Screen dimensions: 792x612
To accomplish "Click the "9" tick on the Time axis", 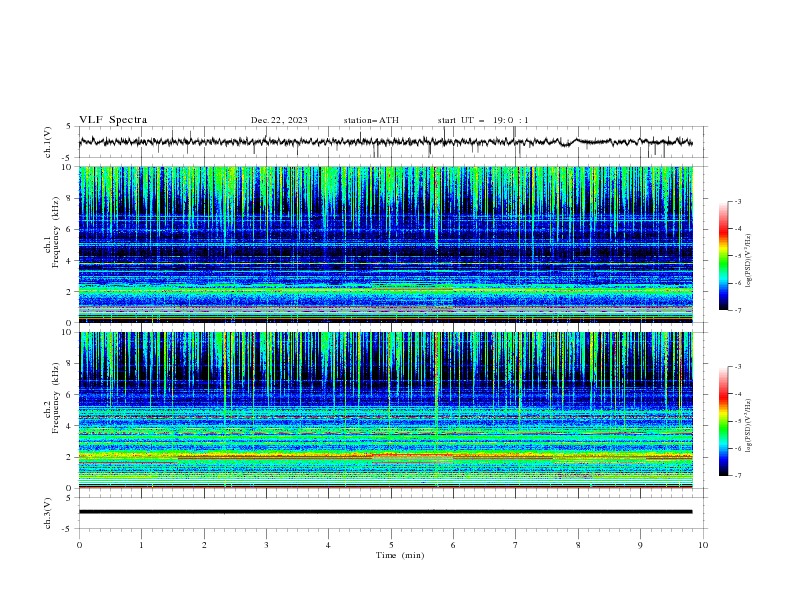I will click(640, 545).
